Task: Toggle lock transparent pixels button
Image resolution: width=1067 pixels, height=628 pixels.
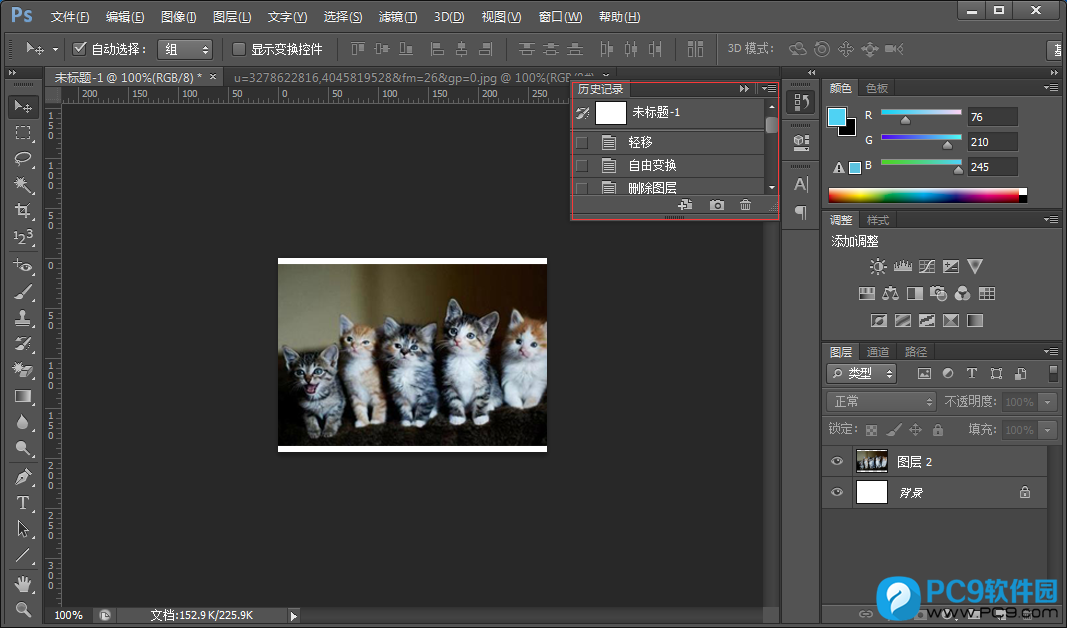Action: point(871,429)
